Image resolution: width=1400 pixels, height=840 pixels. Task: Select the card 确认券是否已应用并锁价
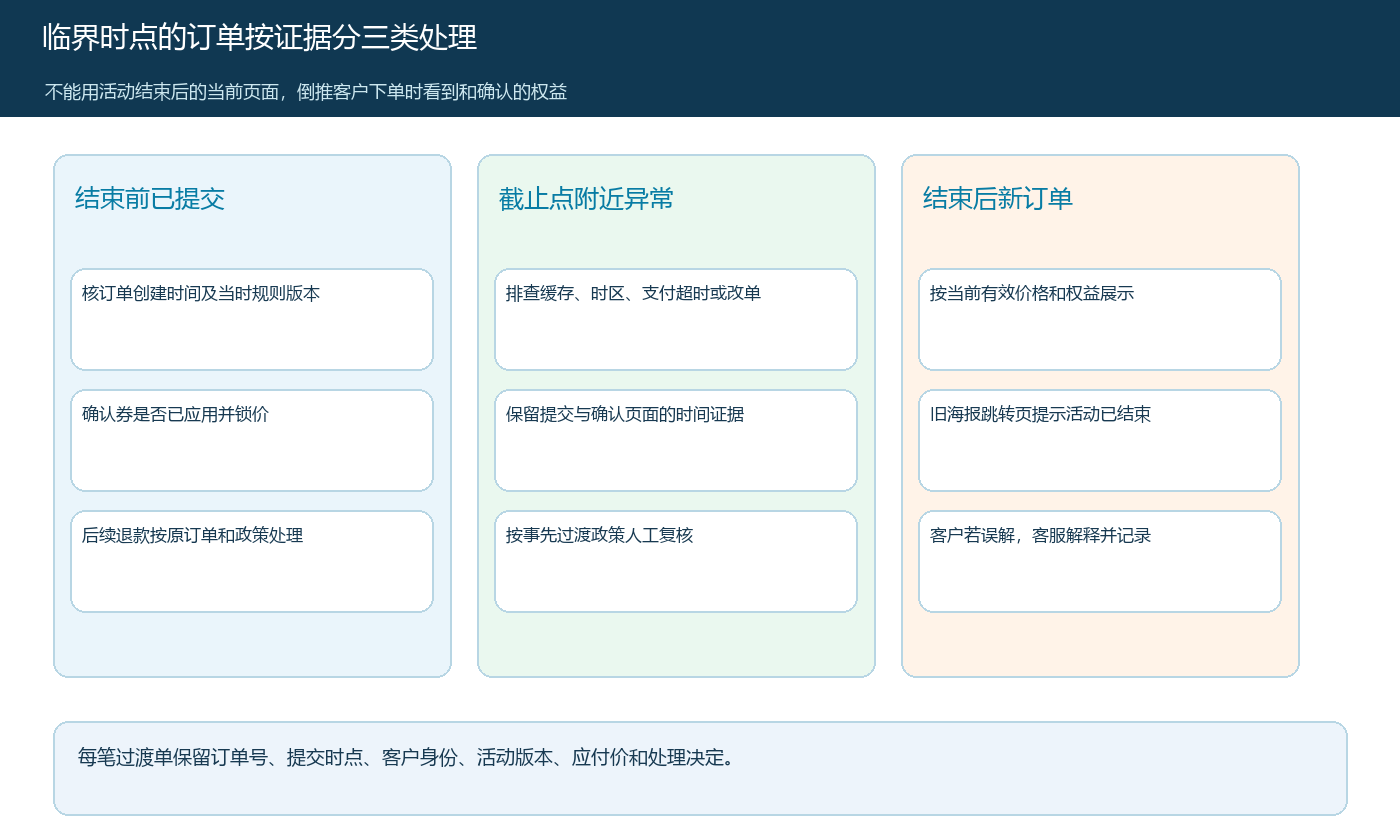(252, 440)
